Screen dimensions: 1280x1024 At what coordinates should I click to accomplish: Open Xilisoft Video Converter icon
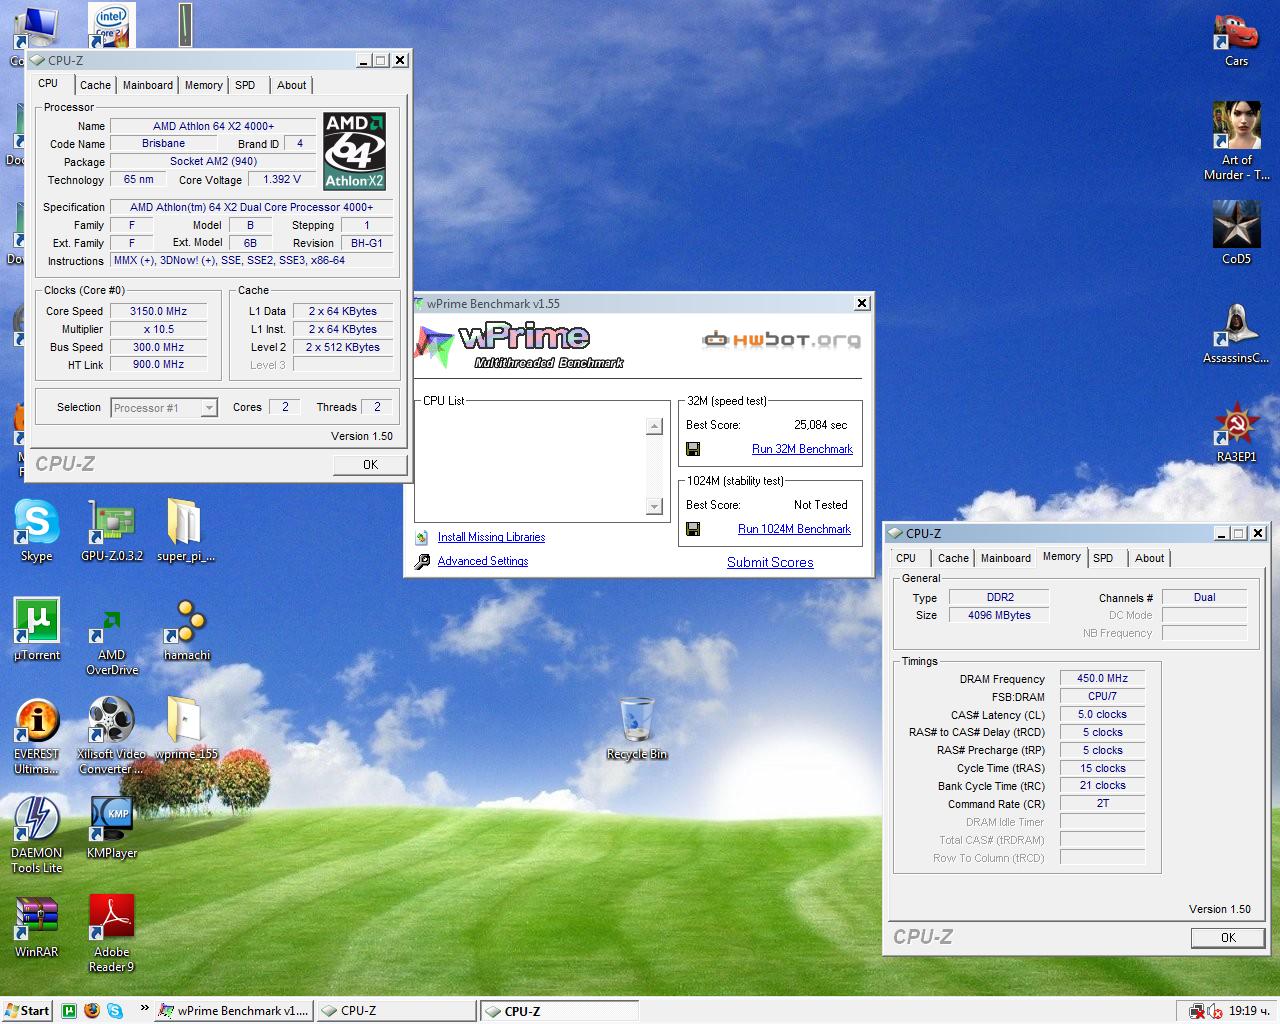coord(112,735)
